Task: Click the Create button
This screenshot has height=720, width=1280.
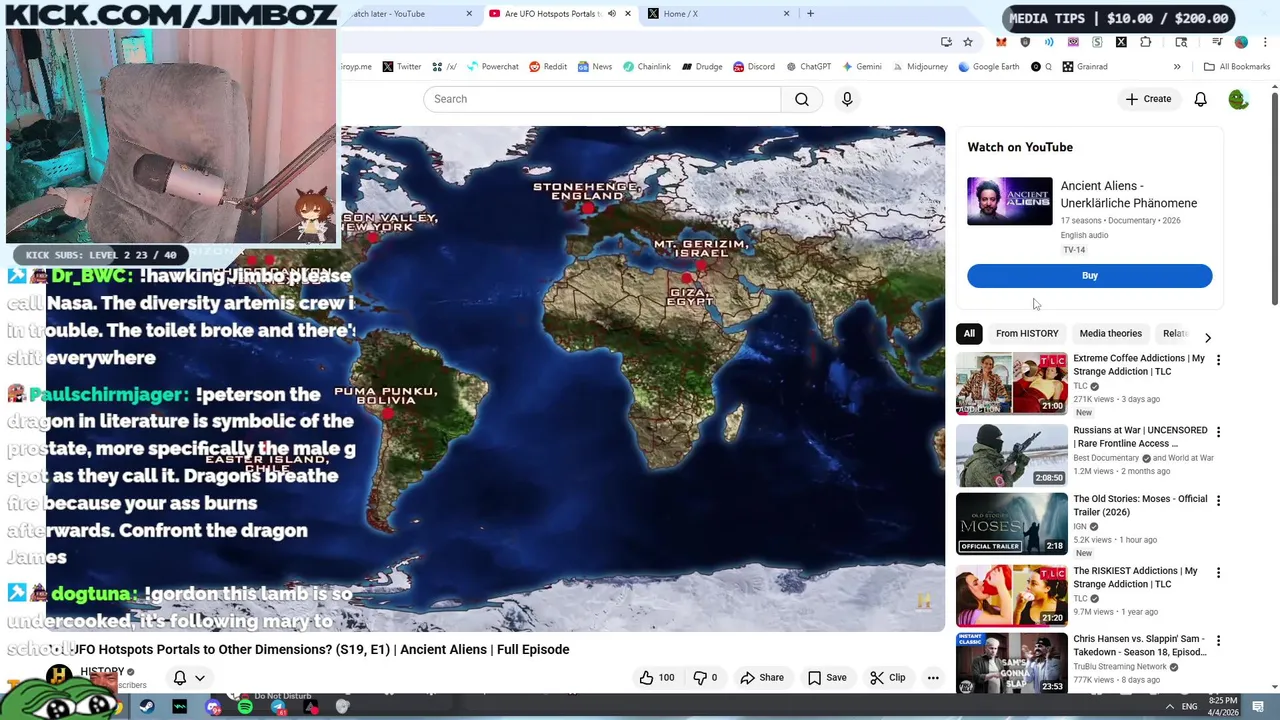Action: pyautogui.click(x=1148, y=99)
